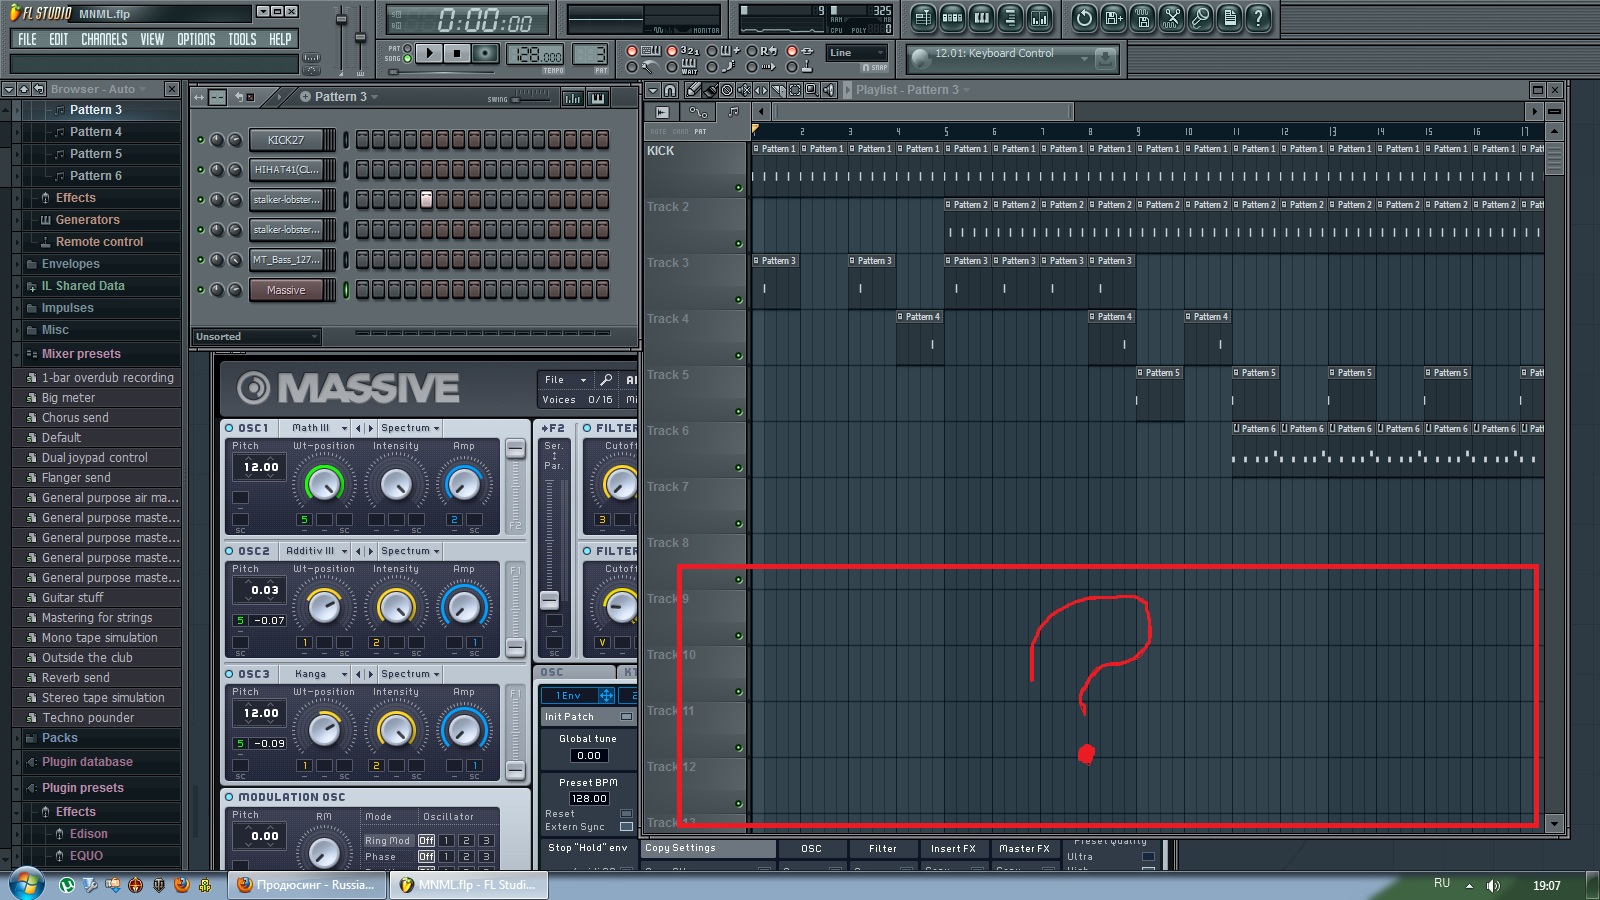This screenshot has width=1600, height=900.
Task: Select the Delete tool in Playlist
Action: click(727, 90)
